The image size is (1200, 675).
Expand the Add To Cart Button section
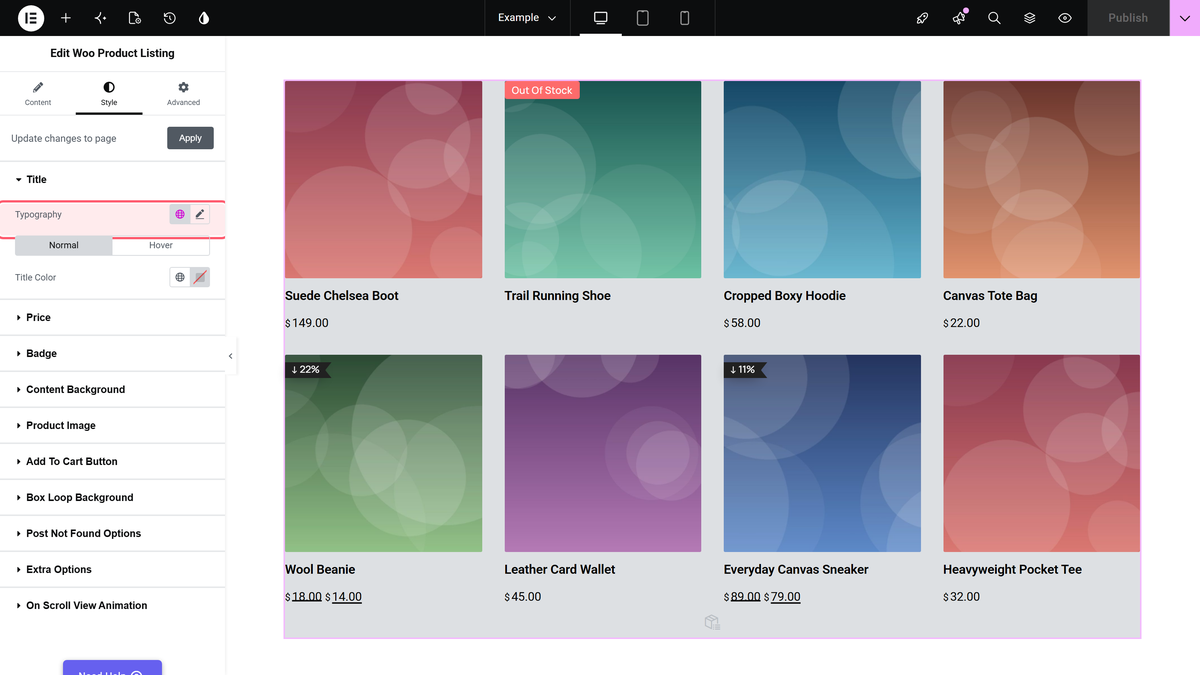tap(113, 461)
